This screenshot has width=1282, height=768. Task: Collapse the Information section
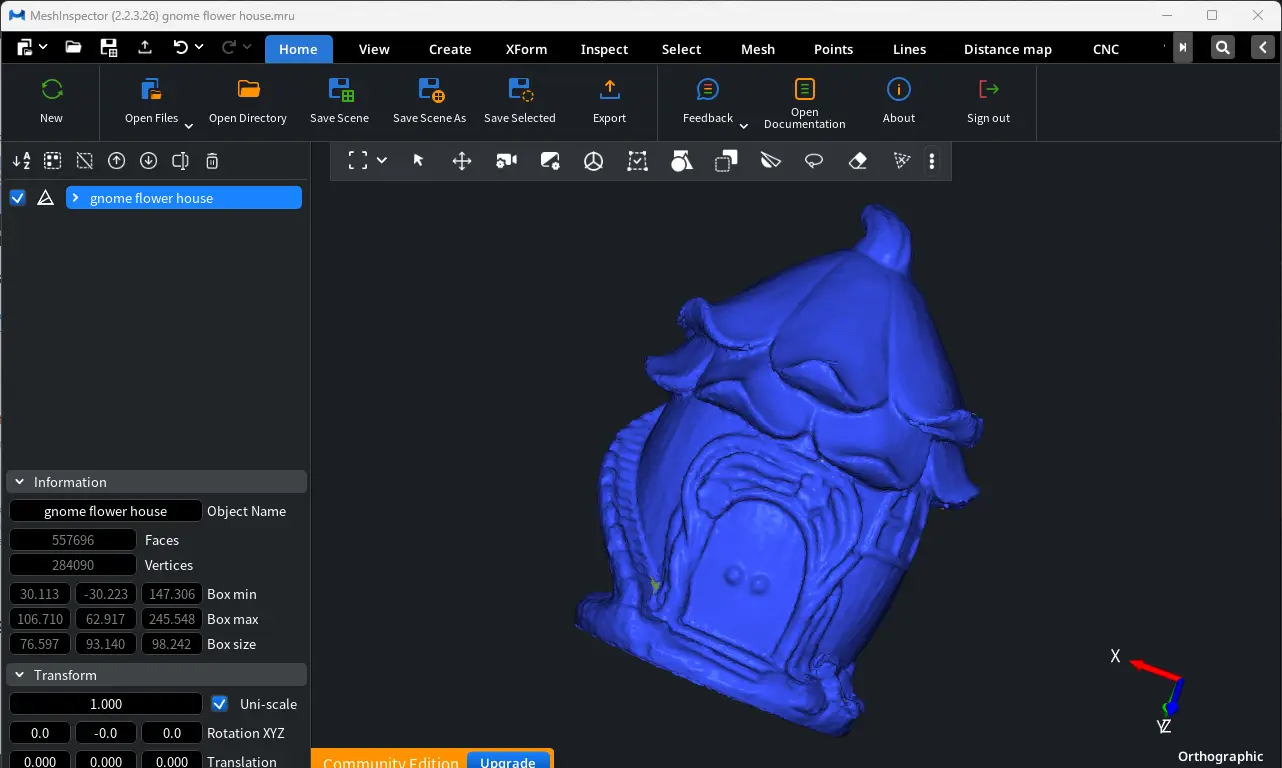pyautogui.click(x=20, y=482)
